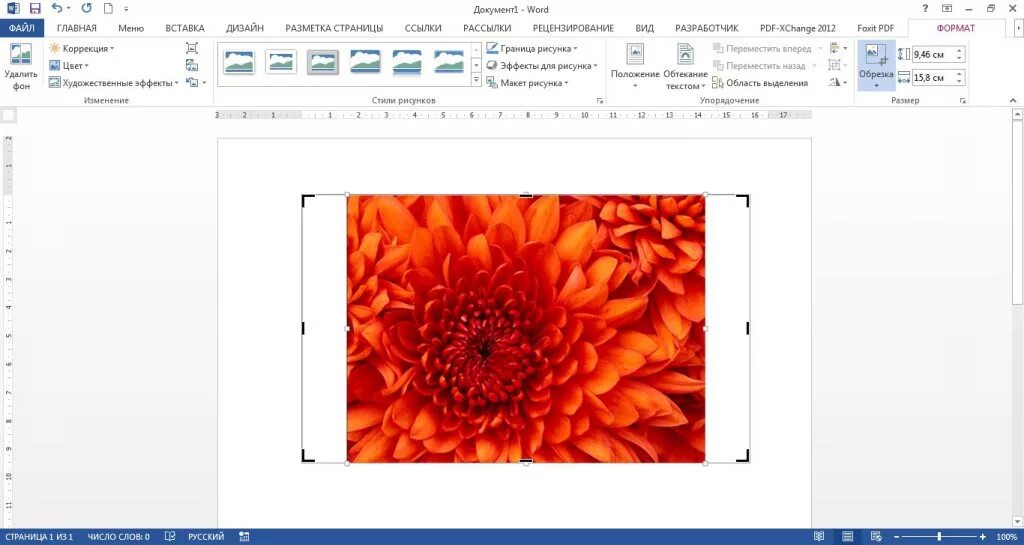The image size is (1024, 545).
Task: Collapse the ribbon with arrow icon
Action: coord(1013,101)
